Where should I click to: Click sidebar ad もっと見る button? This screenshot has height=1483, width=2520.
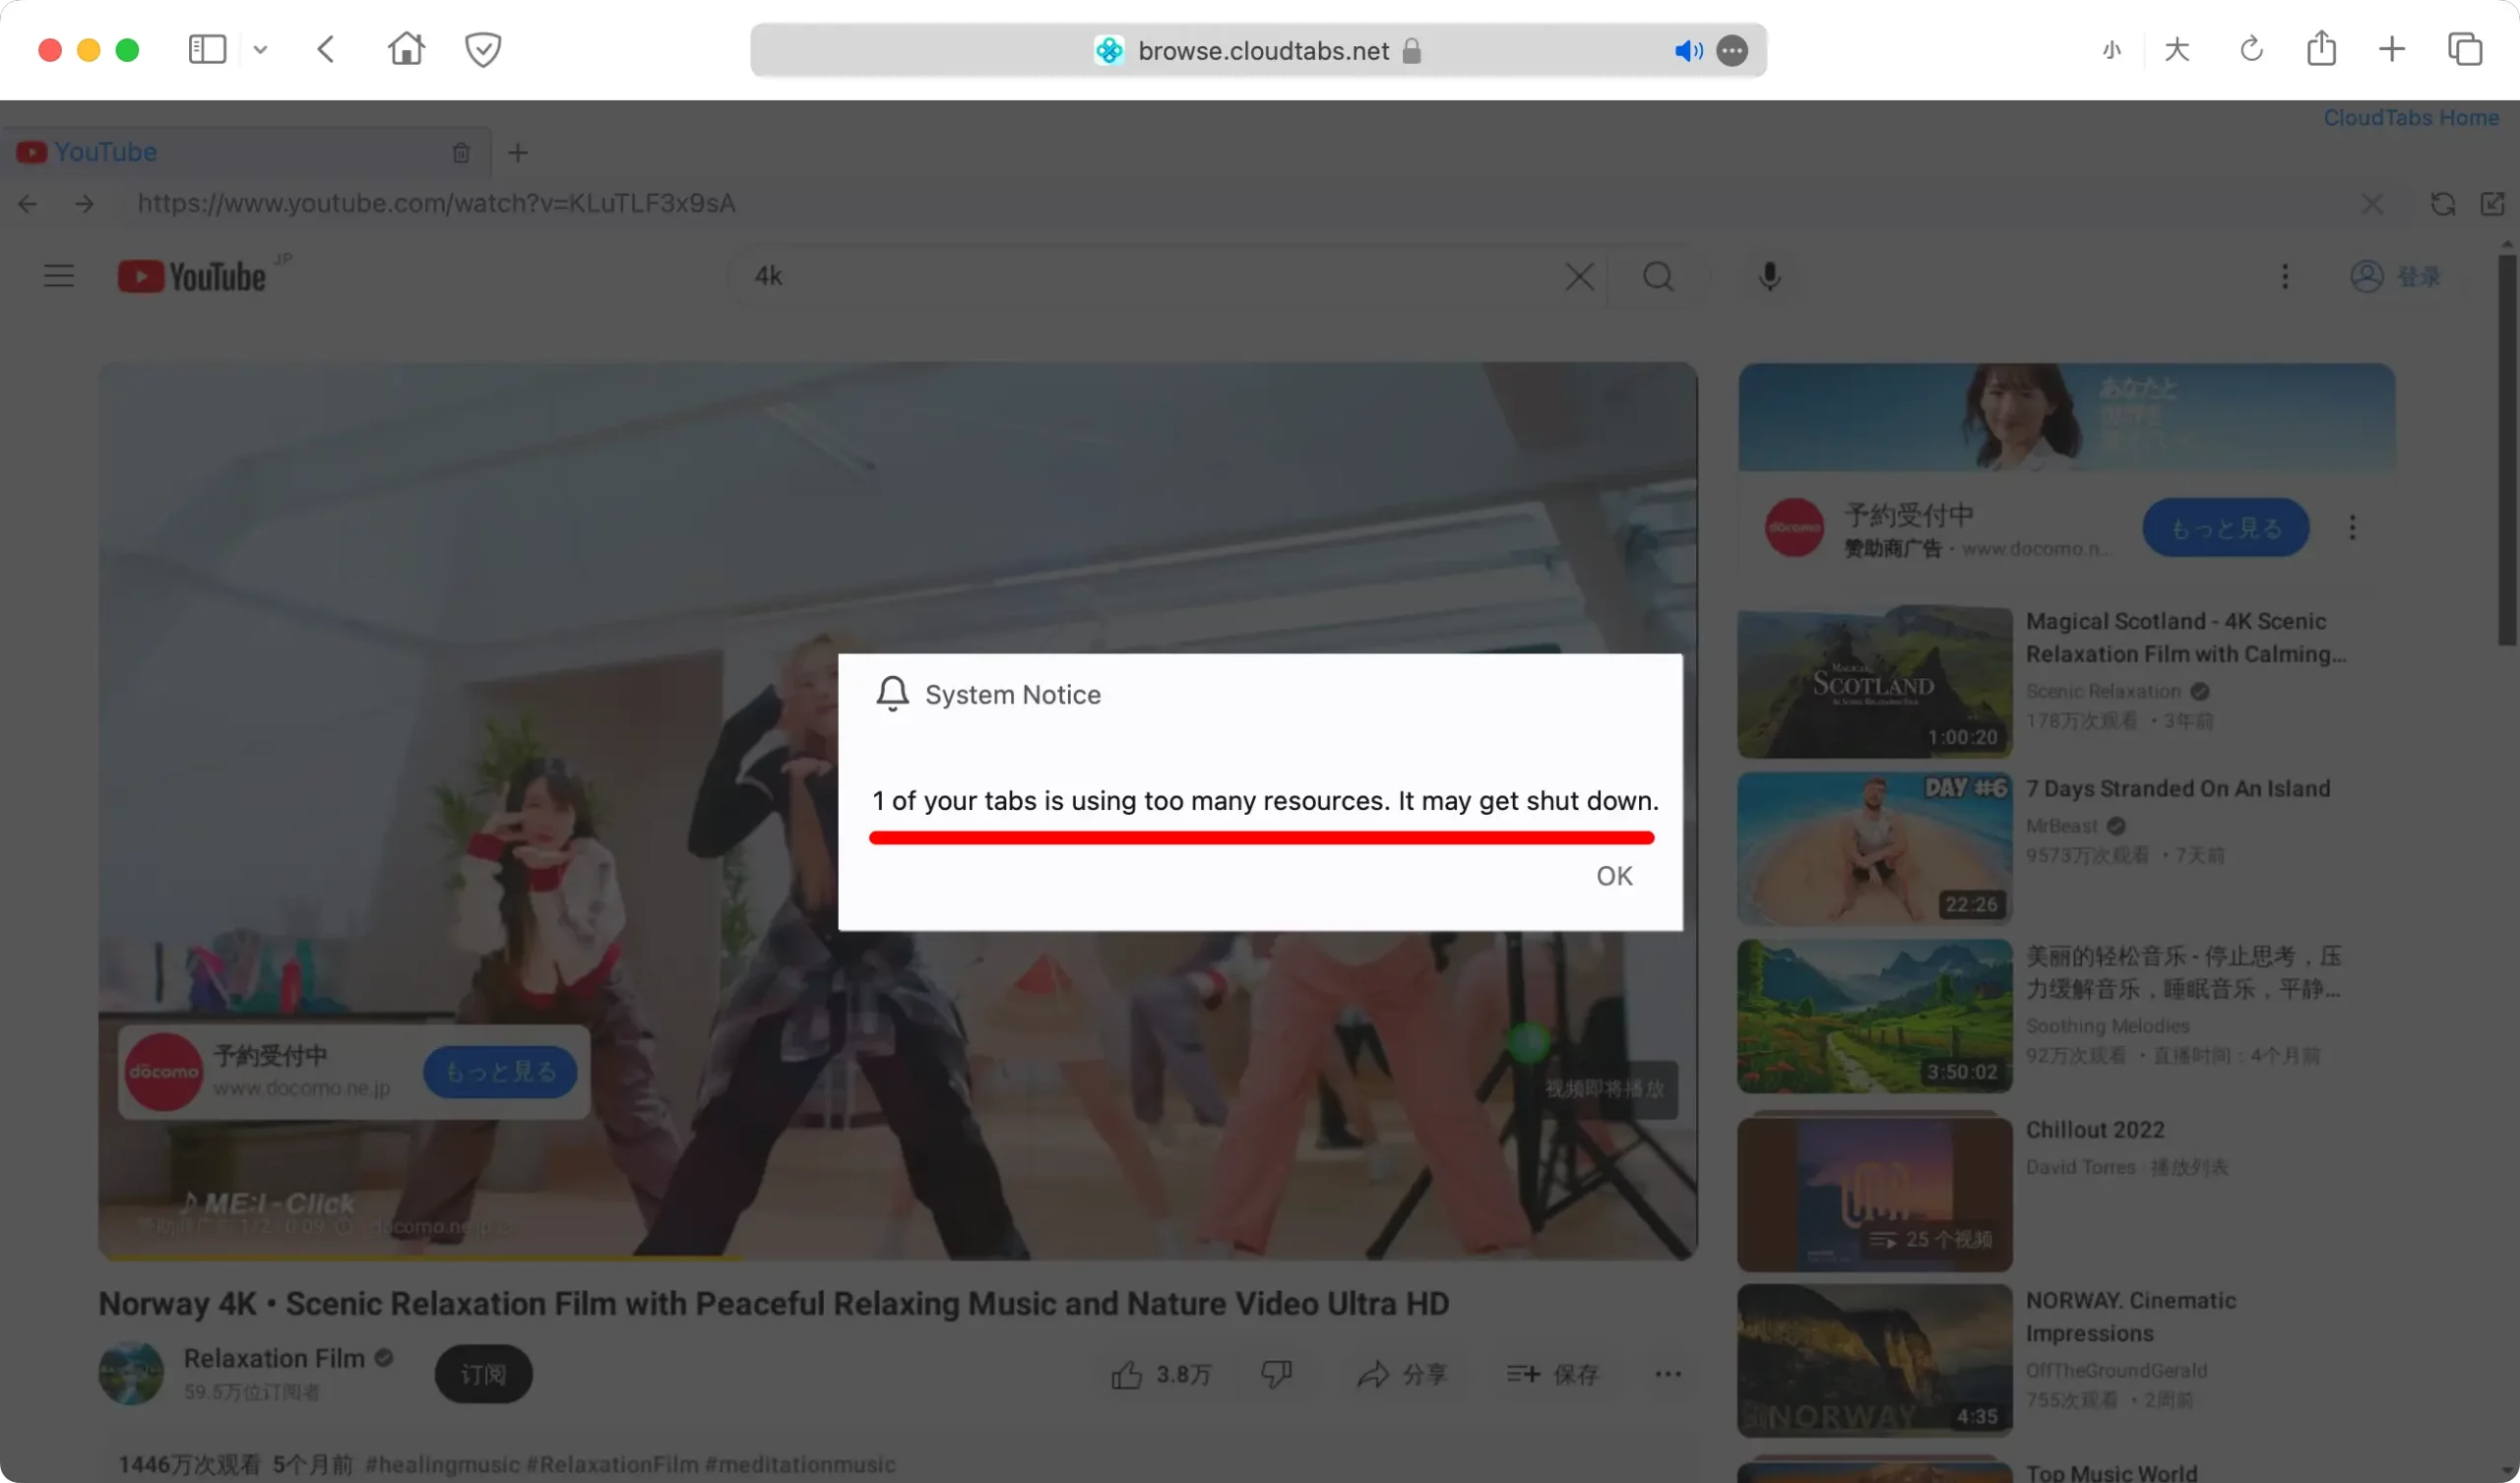(2226, 527)
